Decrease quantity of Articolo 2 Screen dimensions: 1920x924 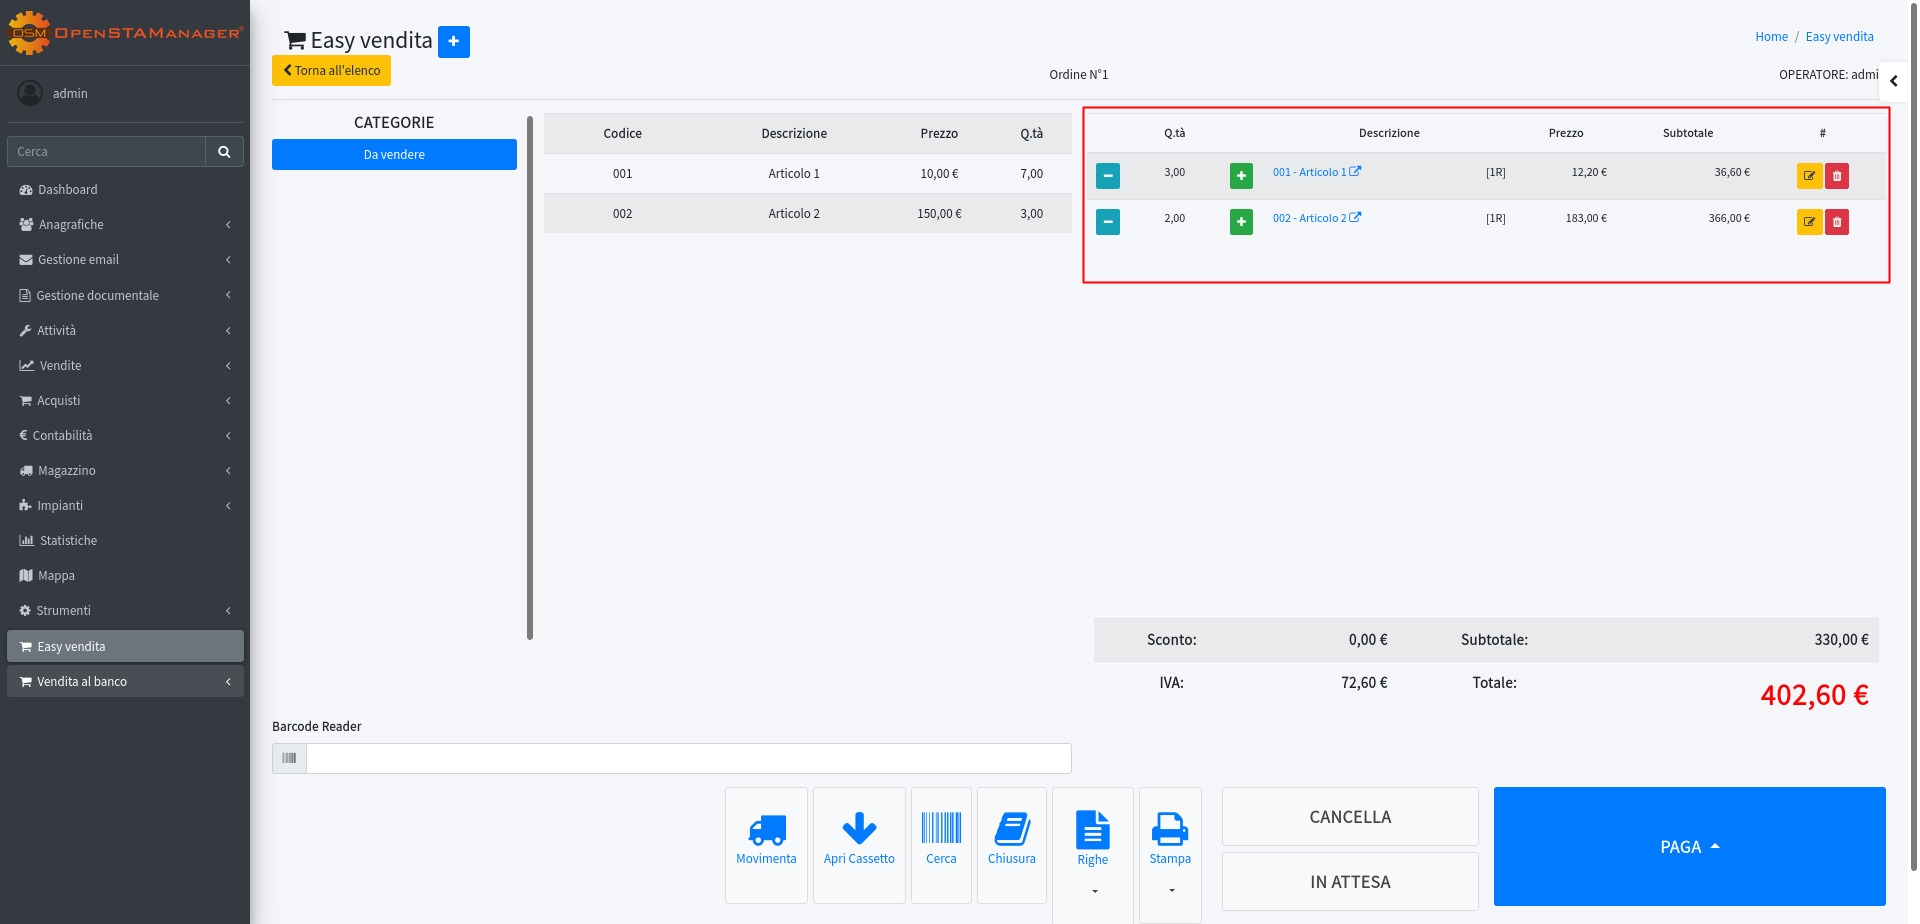click(x=1108, y=222)
